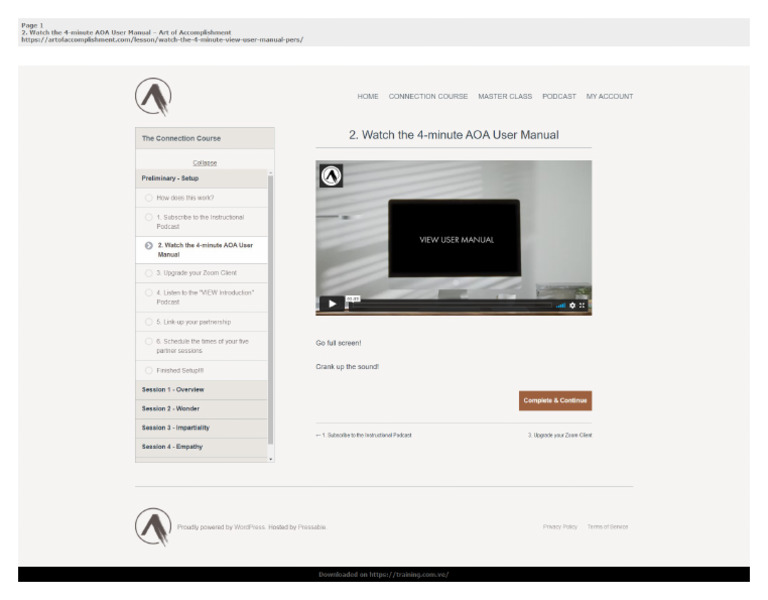Image resolution: width=768 pixels, height=600 pixels.
Task: Mark 'Upgrade your Zoom Client' circle
Action: tap(148, 273)
